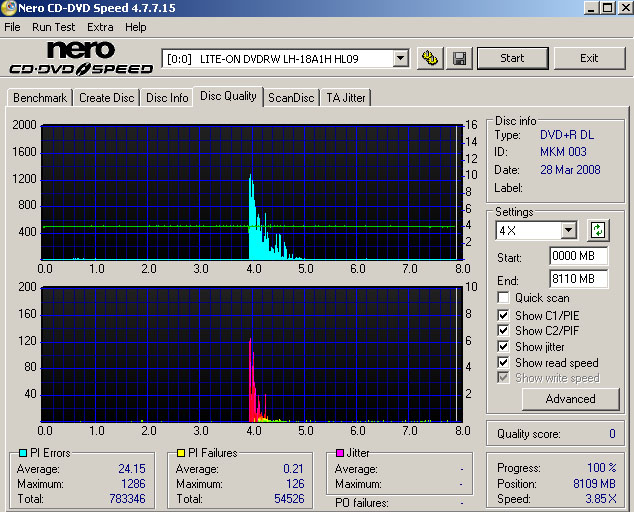Click the cyan PI Errors legend swatch
Image resolution: width=634 pixels, height=512 pixels.
coord(23,453)
